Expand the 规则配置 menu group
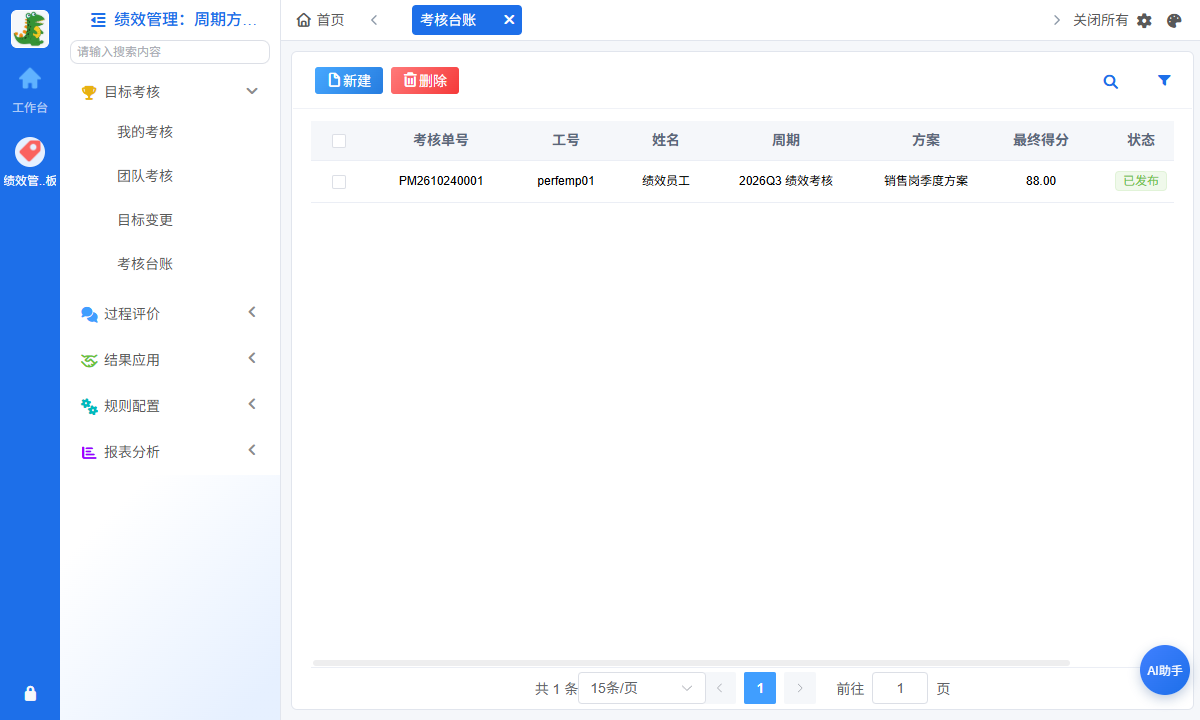Viewport: 1200px width, 720px height. click(x=252, y=404)
